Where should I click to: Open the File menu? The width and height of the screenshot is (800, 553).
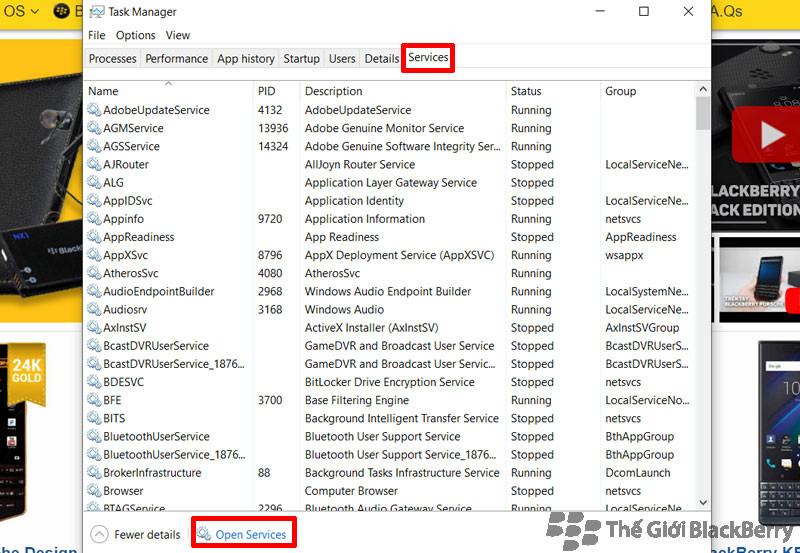coord(97,35)
